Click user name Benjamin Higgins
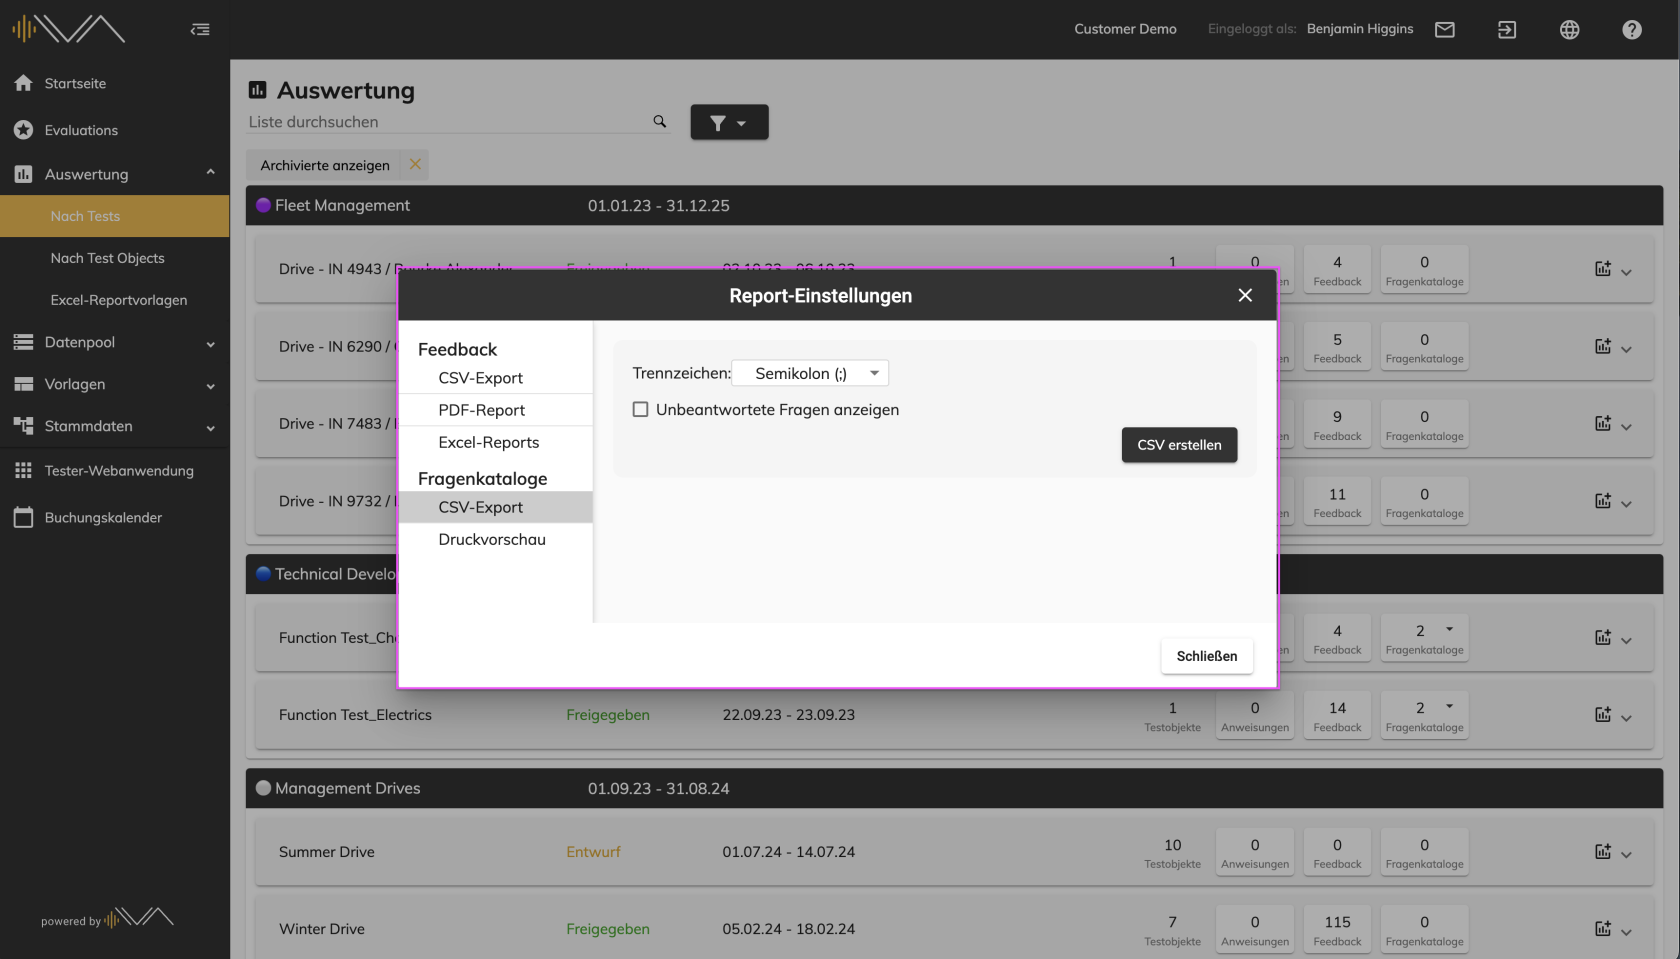Viewport: 1680px width, 959px height. tap(1360, 29)
